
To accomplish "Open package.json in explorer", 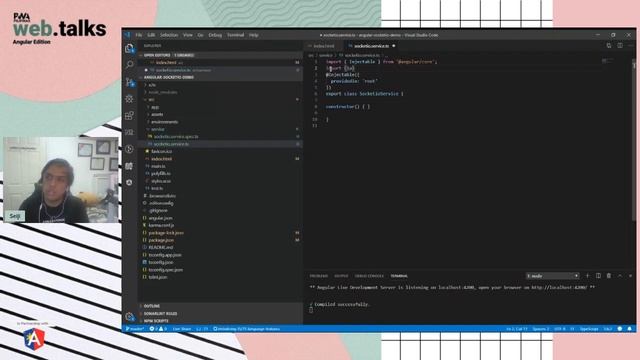I will click(x=220, y=240).
